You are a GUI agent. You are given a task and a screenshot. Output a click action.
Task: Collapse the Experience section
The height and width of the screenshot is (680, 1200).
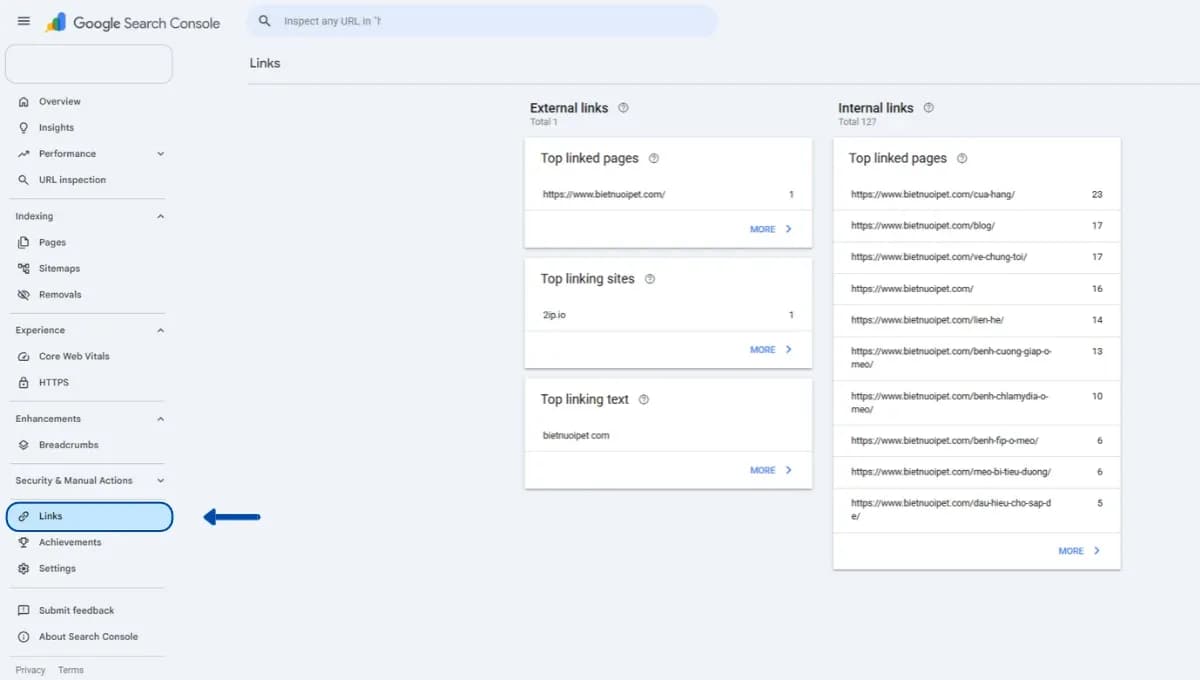[x=161, y=330]
